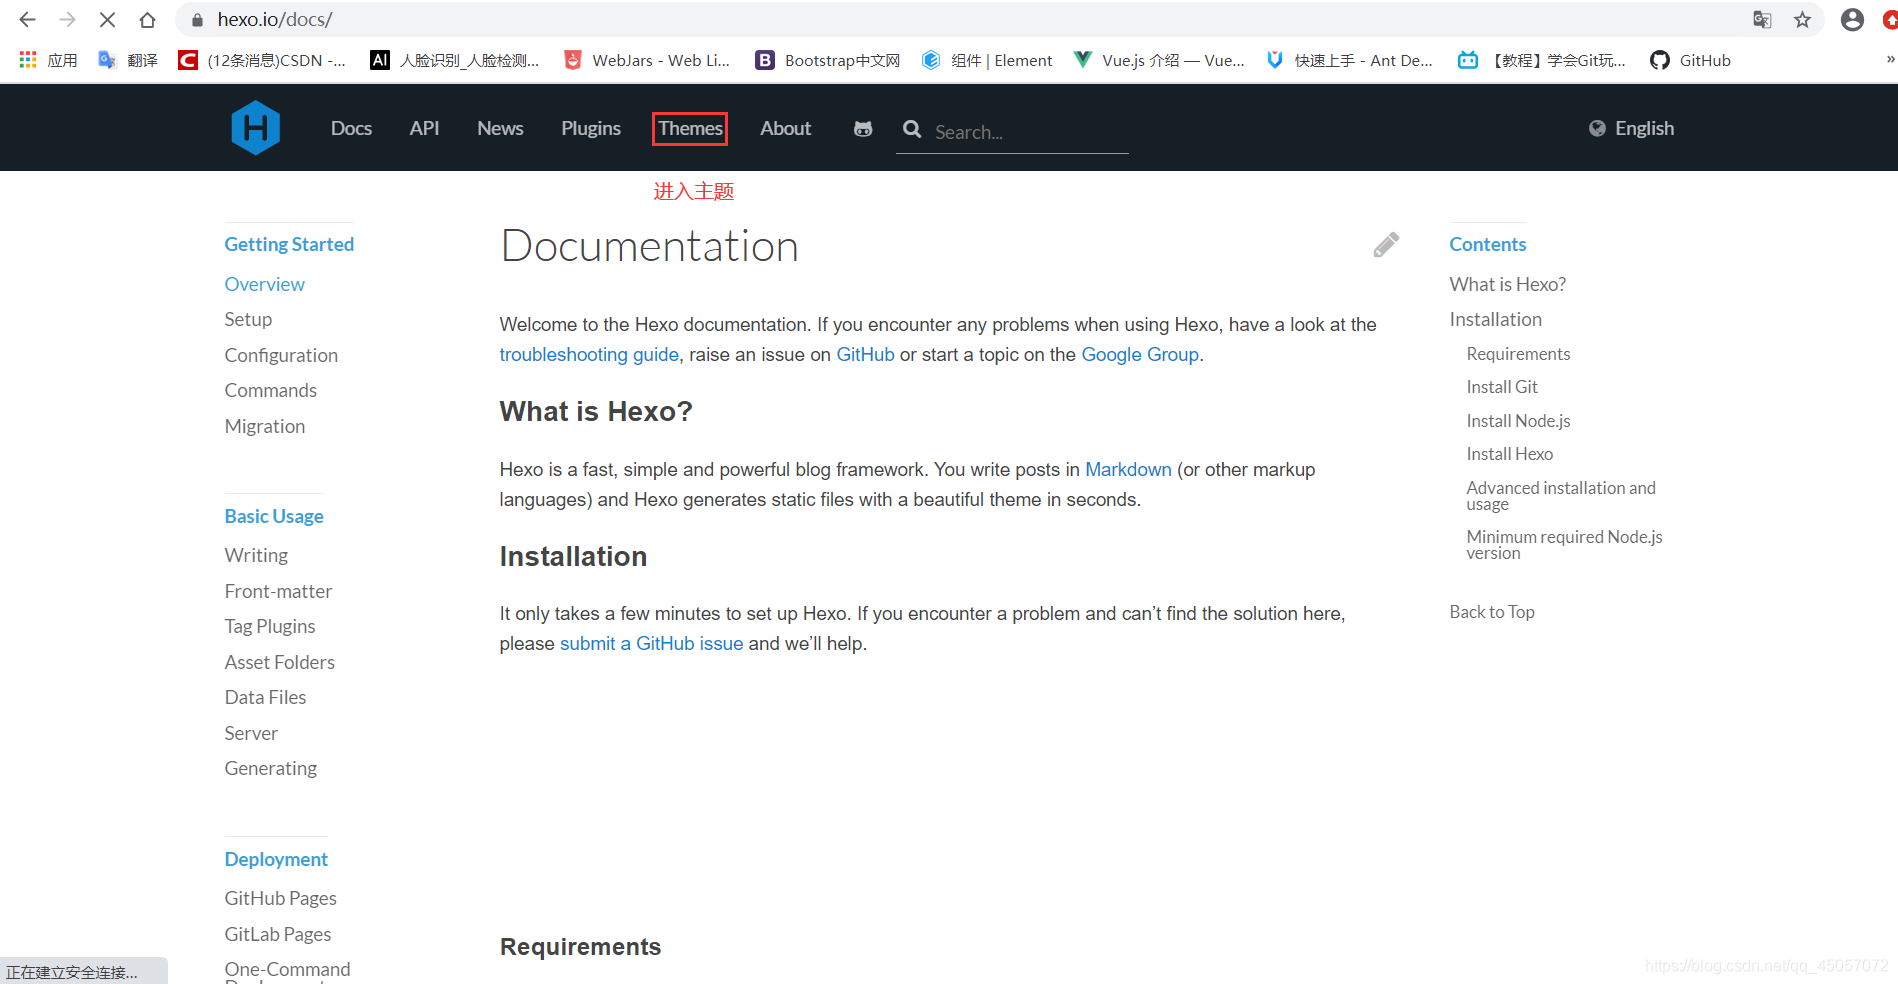Open the News navigation item
Screen dimensions: 1898x984
pyautogui.click(x=500, y=128)
